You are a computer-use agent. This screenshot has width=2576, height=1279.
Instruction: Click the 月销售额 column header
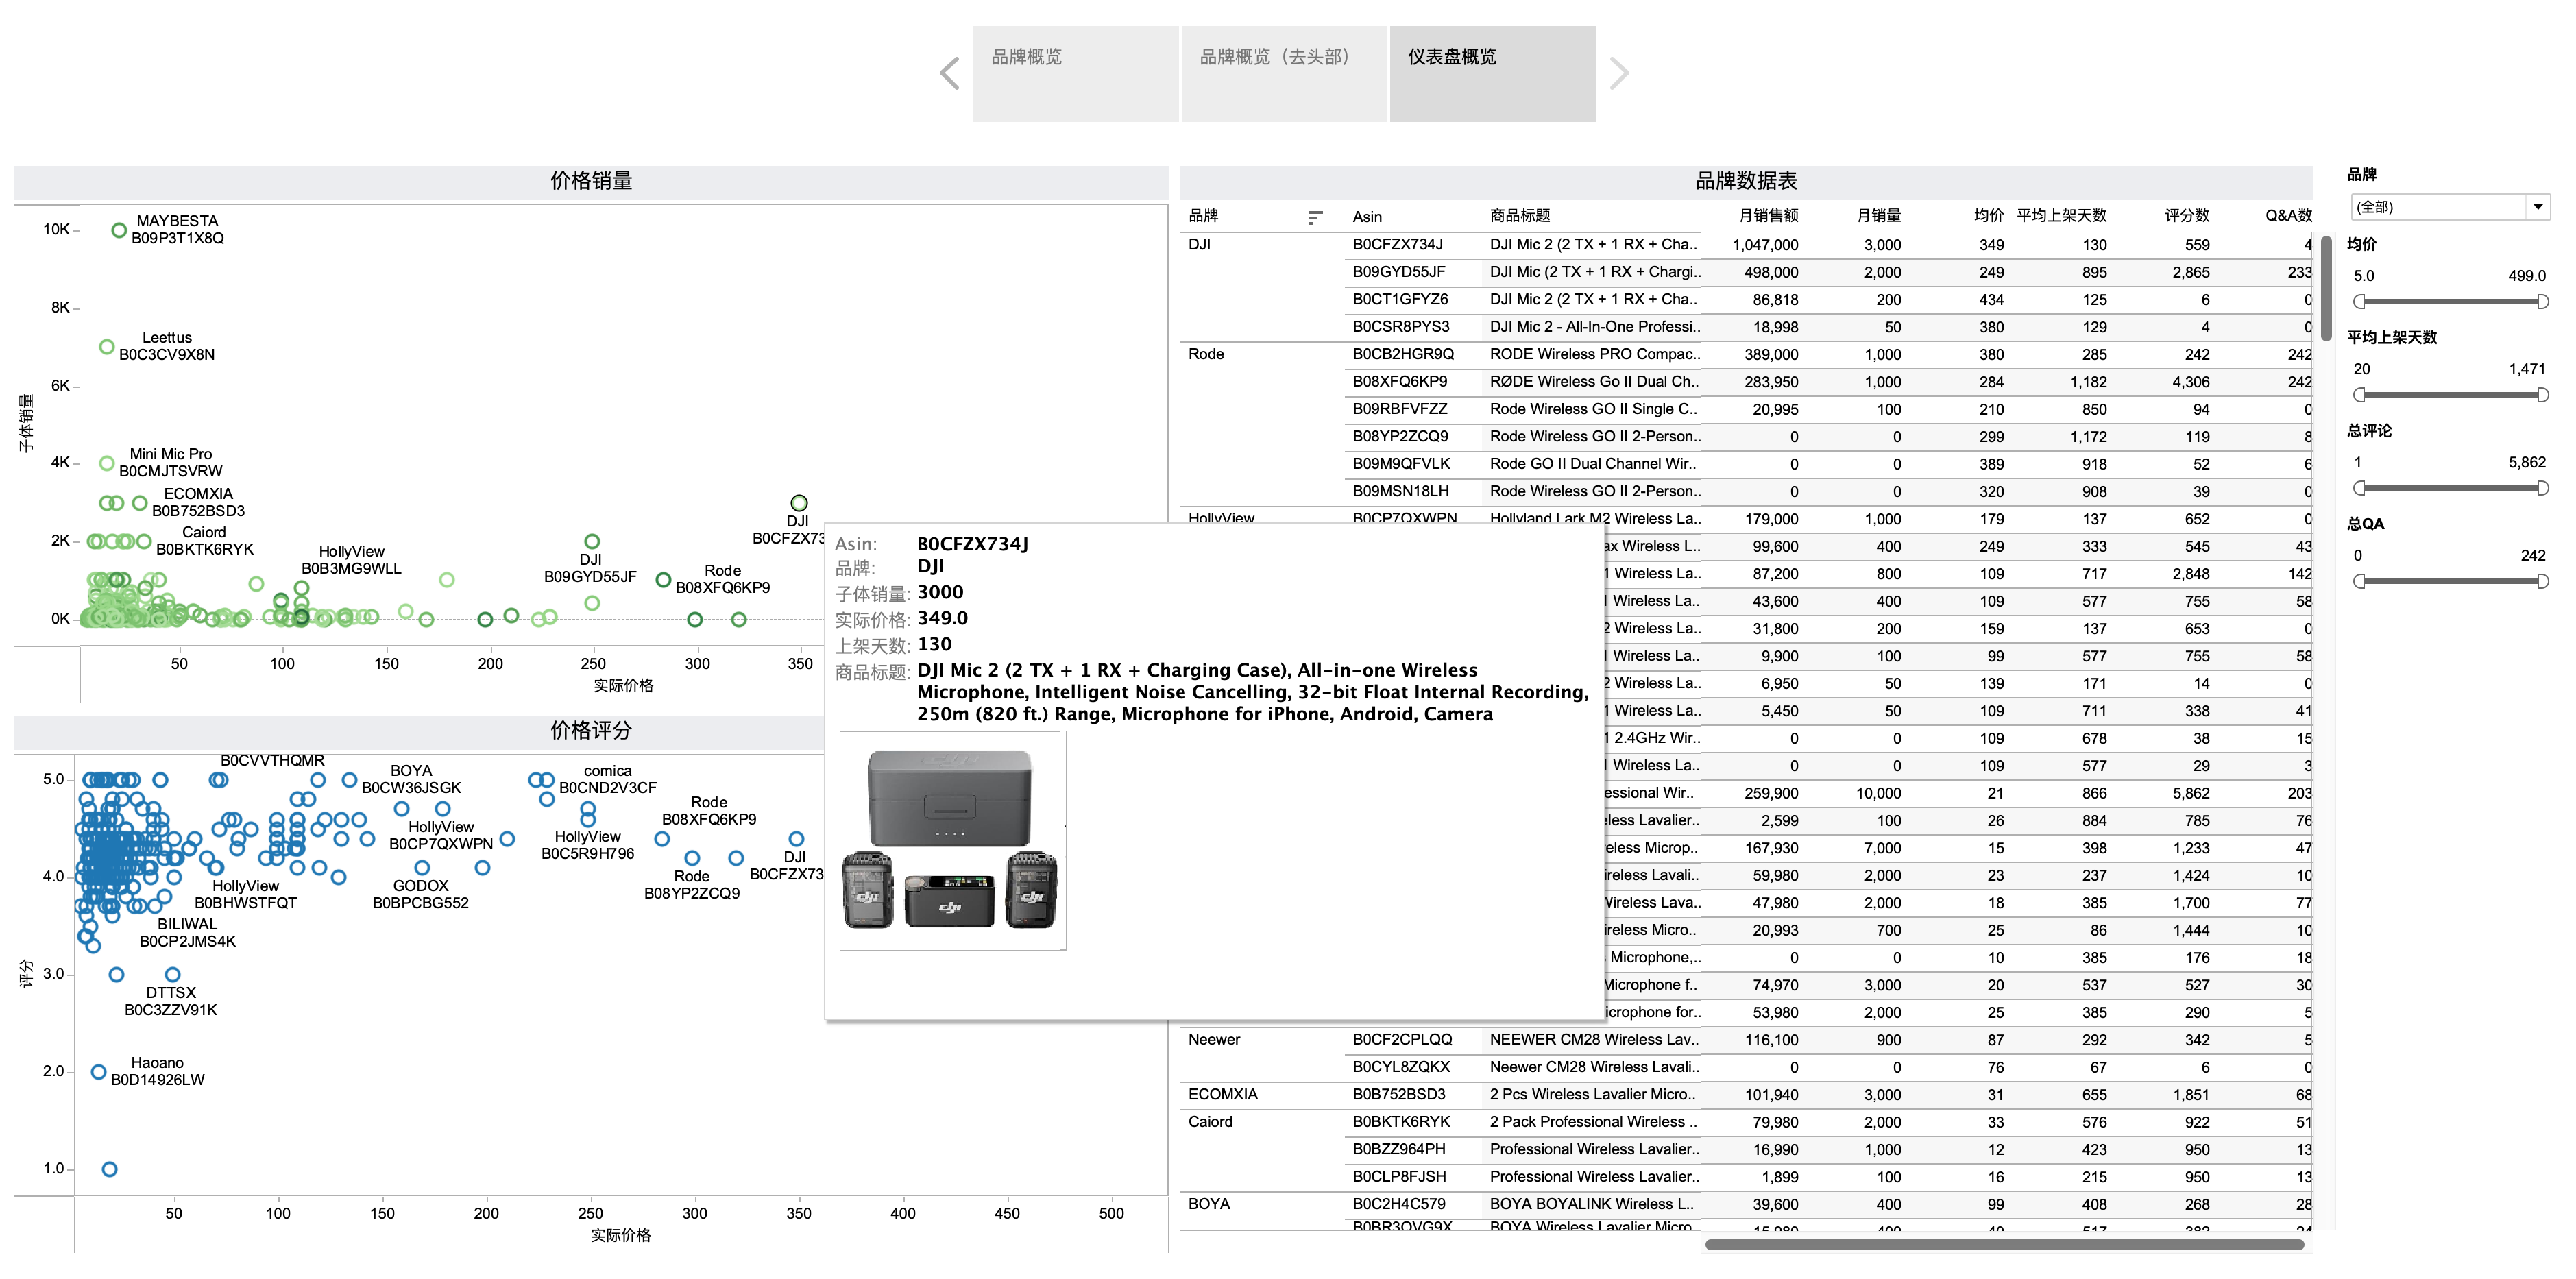[x=1768, y=216]
